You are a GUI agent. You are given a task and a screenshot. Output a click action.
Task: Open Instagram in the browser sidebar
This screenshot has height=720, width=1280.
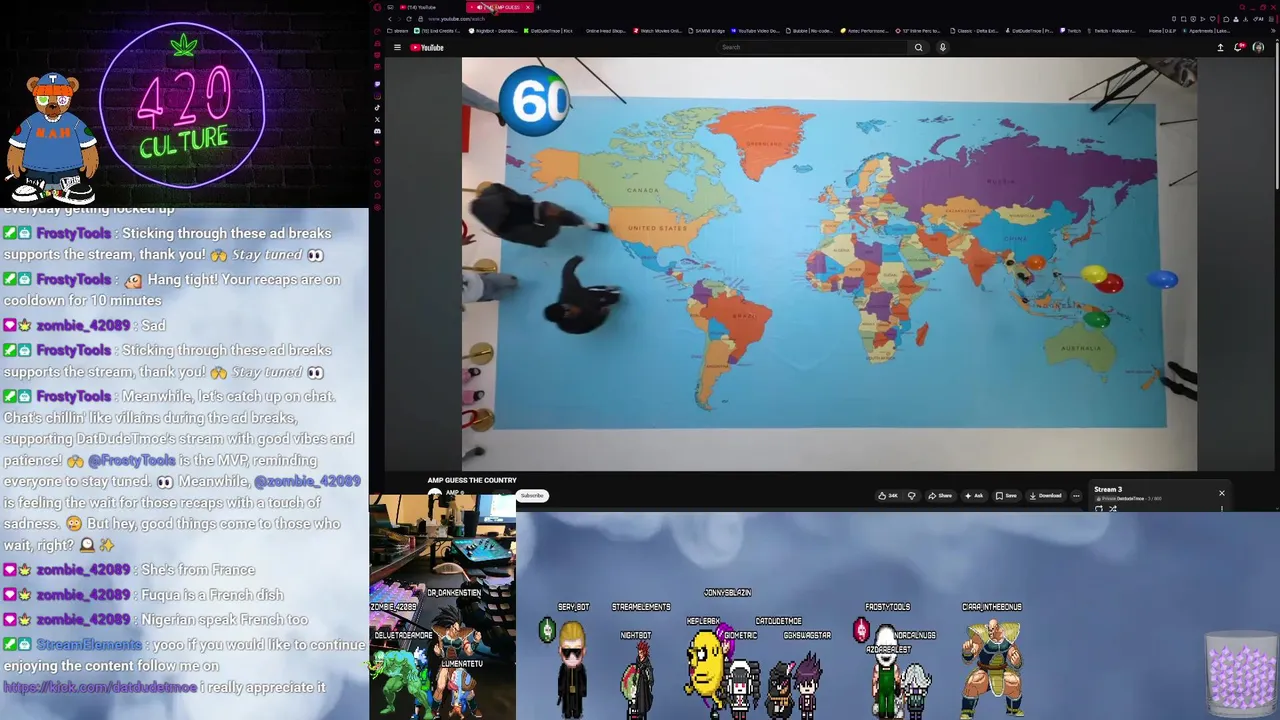pyautogui.click(x=377, y=96)
